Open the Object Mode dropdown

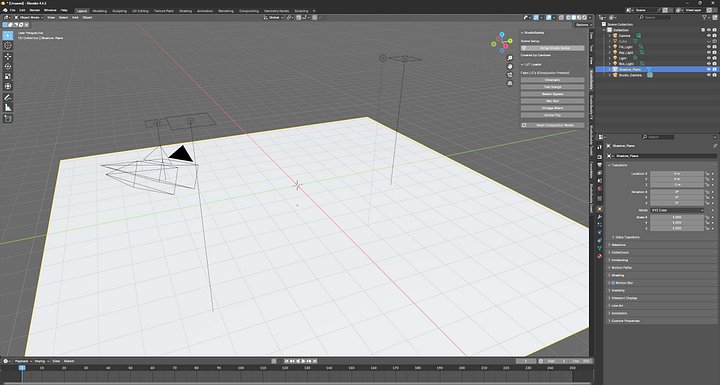(x=29, y=17)
